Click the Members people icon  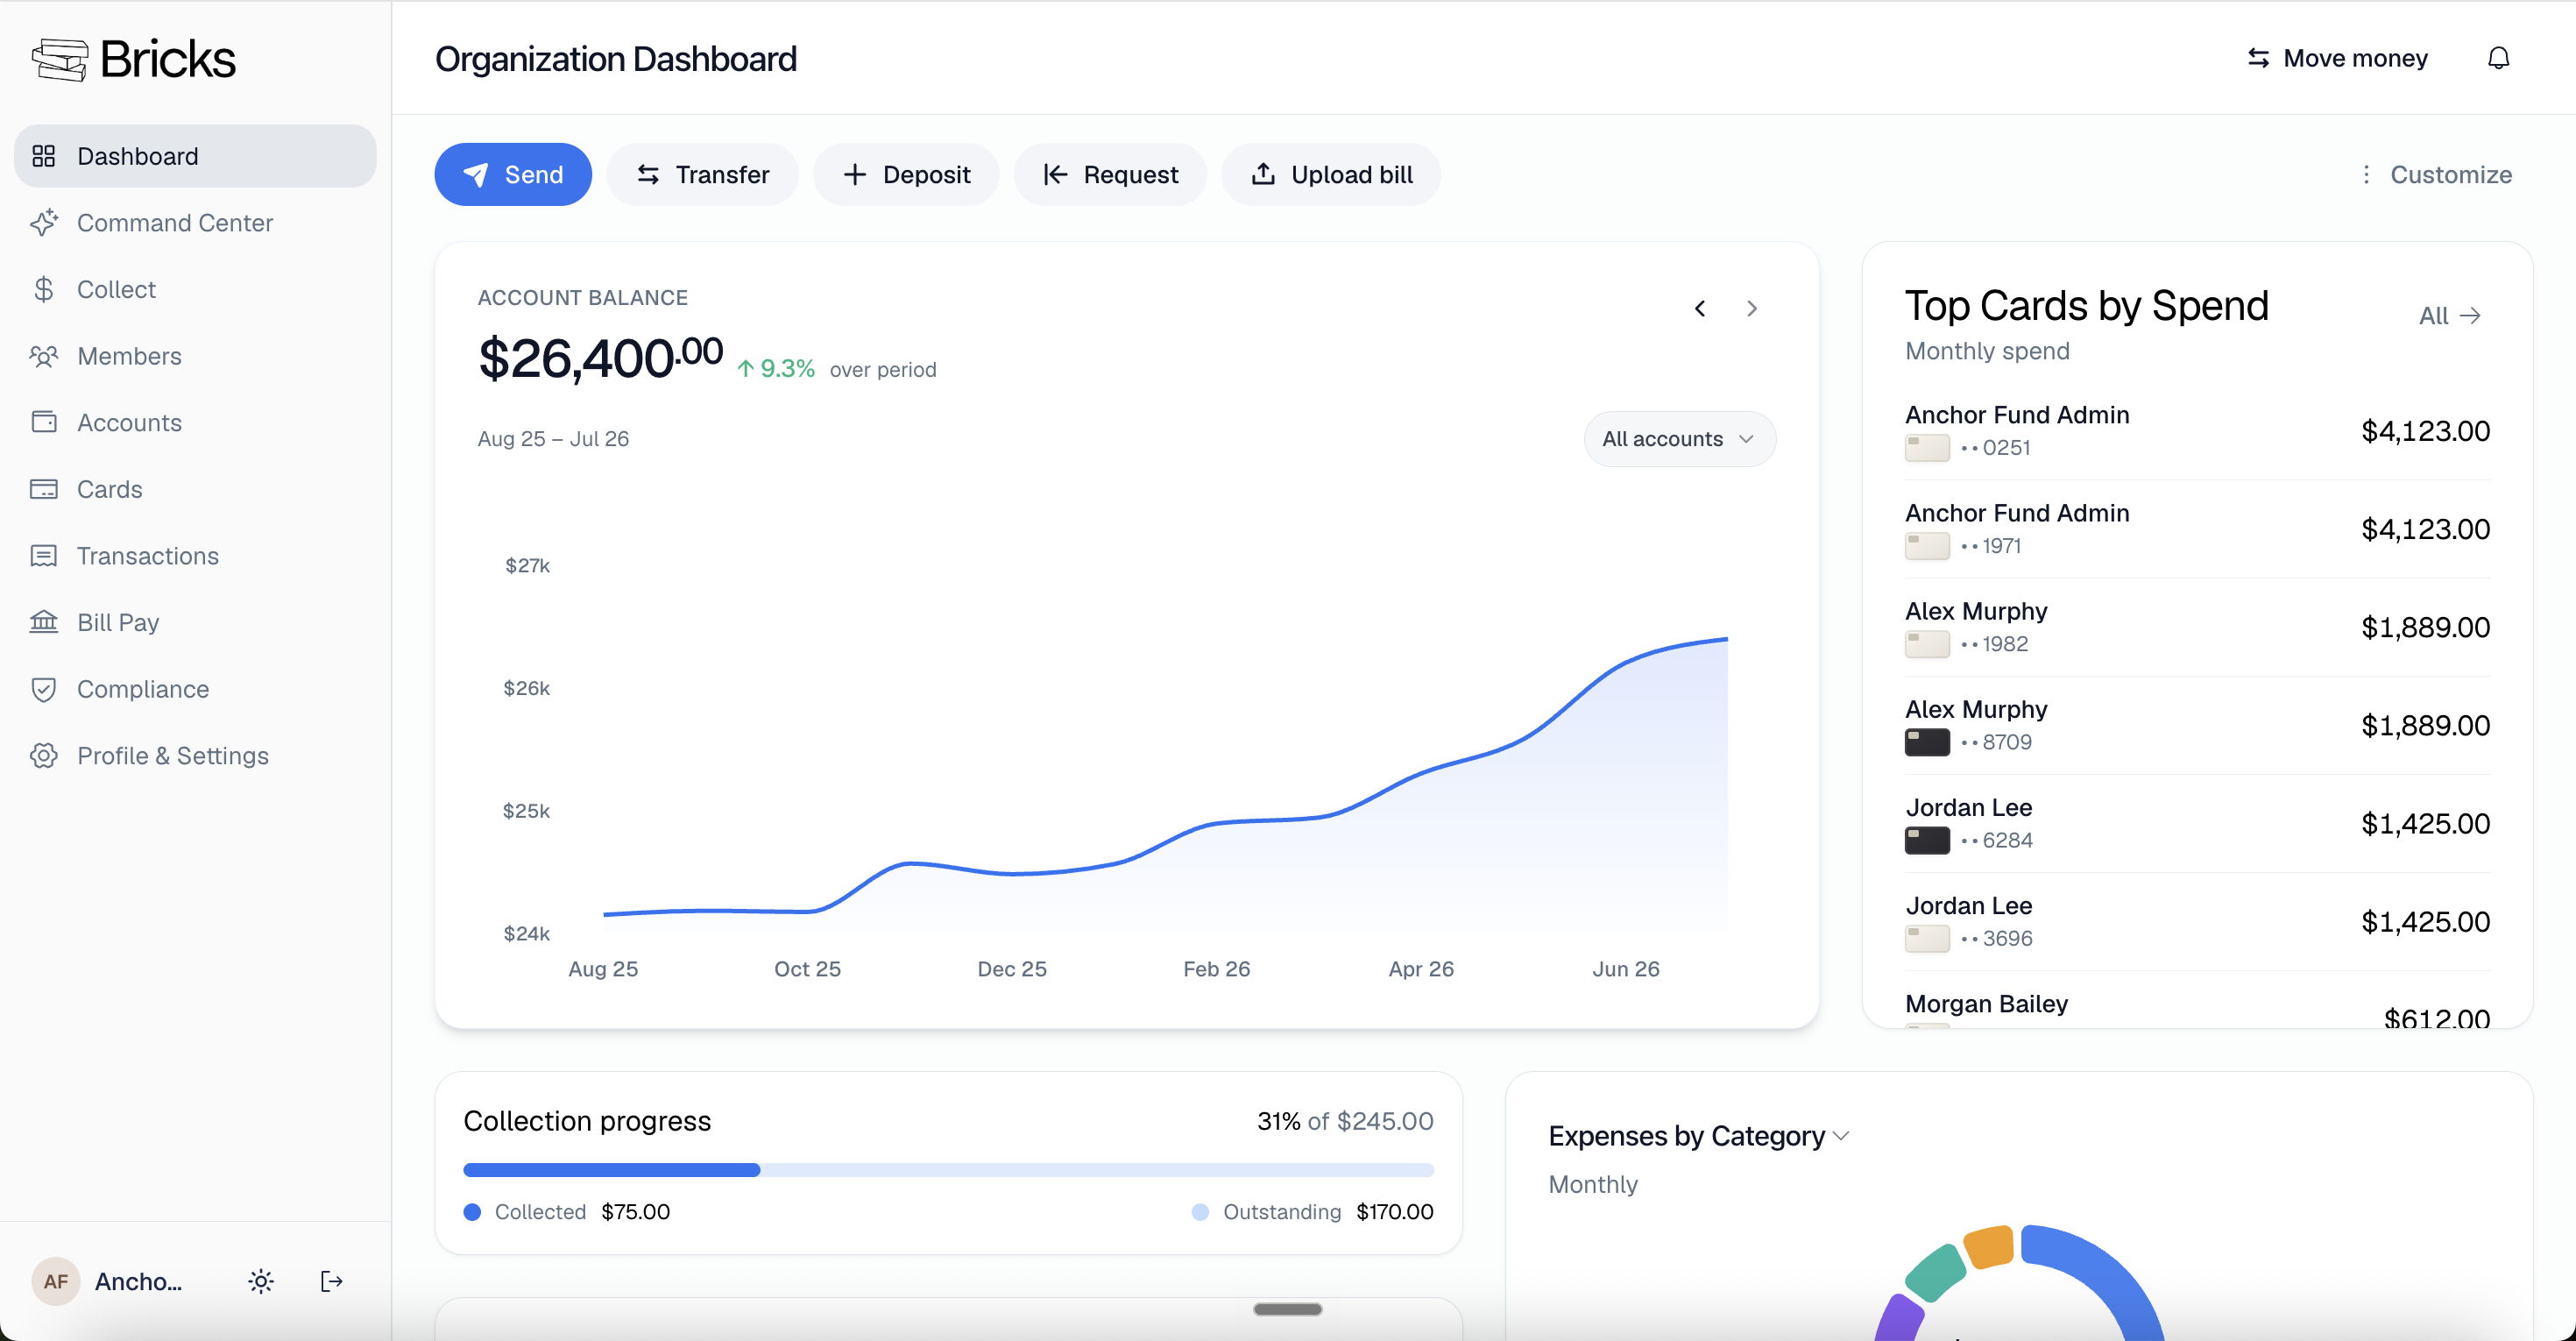click(43, 356)
